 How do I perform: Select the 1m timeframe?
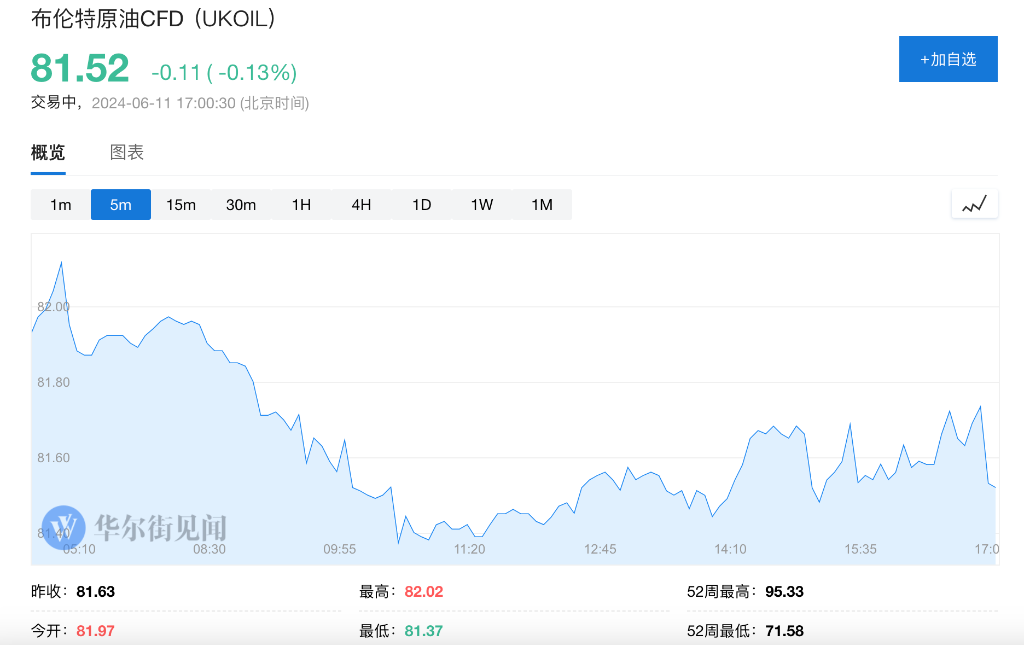pos(60,204)
